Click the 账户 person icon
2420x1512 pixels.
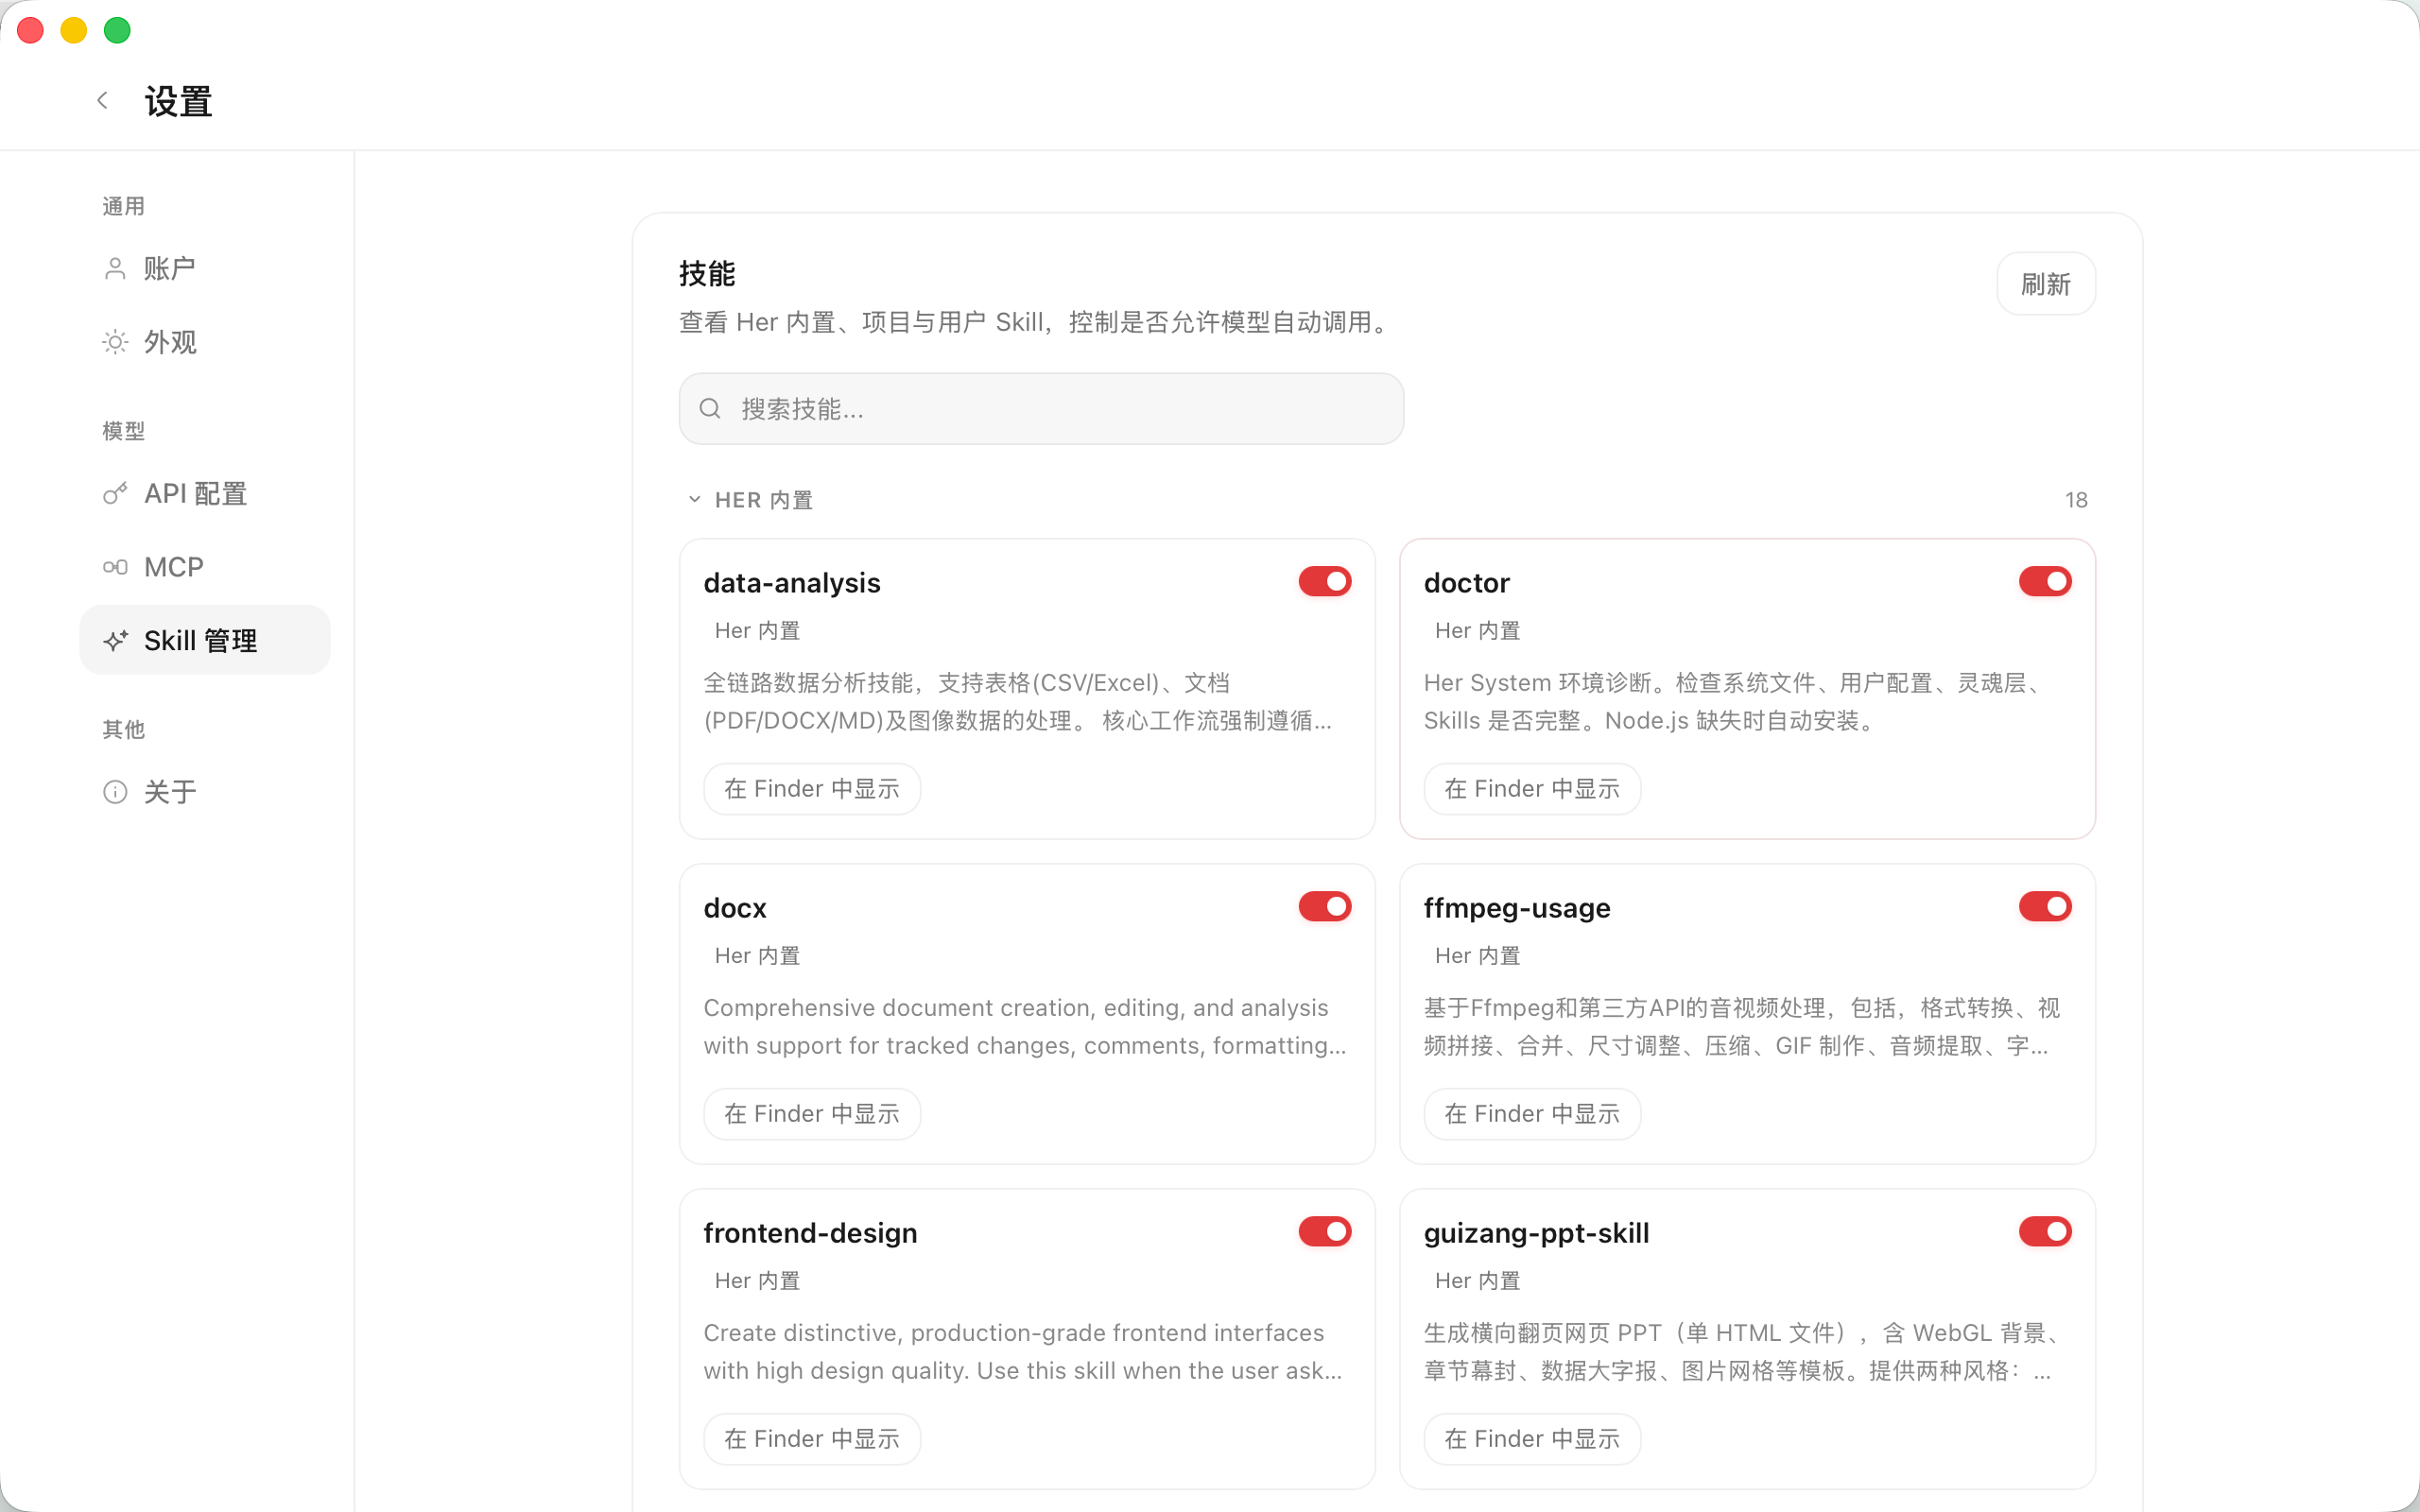pyautogui.click(x=115, y=268)
